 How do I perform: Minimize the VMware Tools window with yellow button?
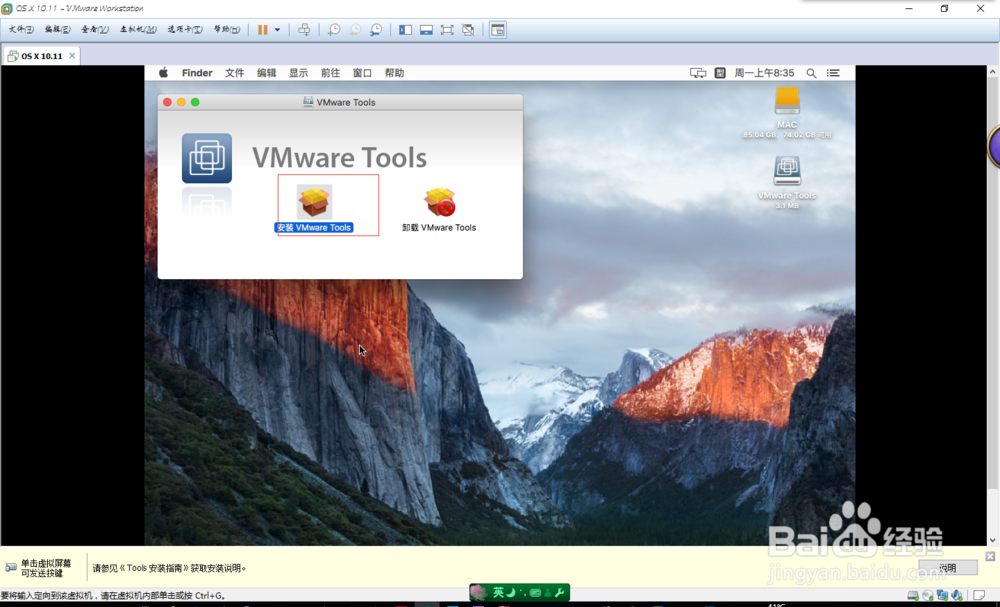[181, 102]
